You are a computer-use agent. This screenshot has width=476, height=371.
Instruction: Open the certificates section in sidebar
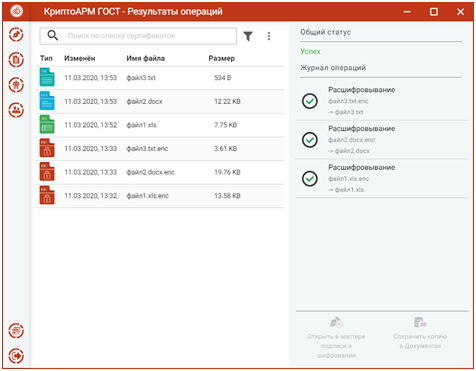pyautogui.click(x=16, y=85)
